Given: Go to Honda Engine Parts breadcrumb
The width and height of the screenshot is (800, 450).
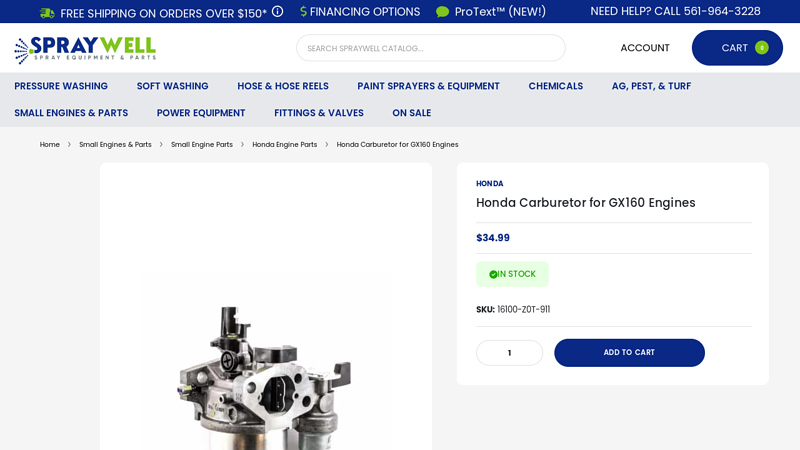Looking at the screenshot, I should 285,144.
